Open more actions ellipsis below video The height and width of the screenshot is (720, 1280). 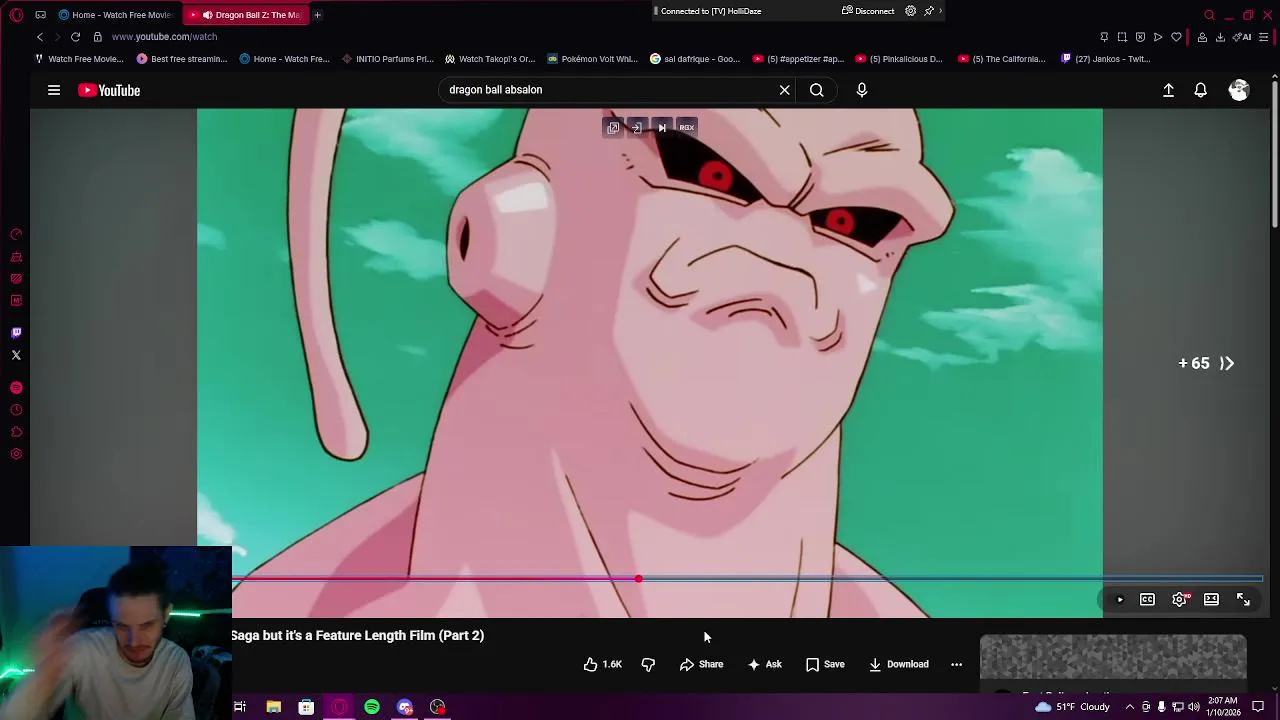tap(956, 664)
